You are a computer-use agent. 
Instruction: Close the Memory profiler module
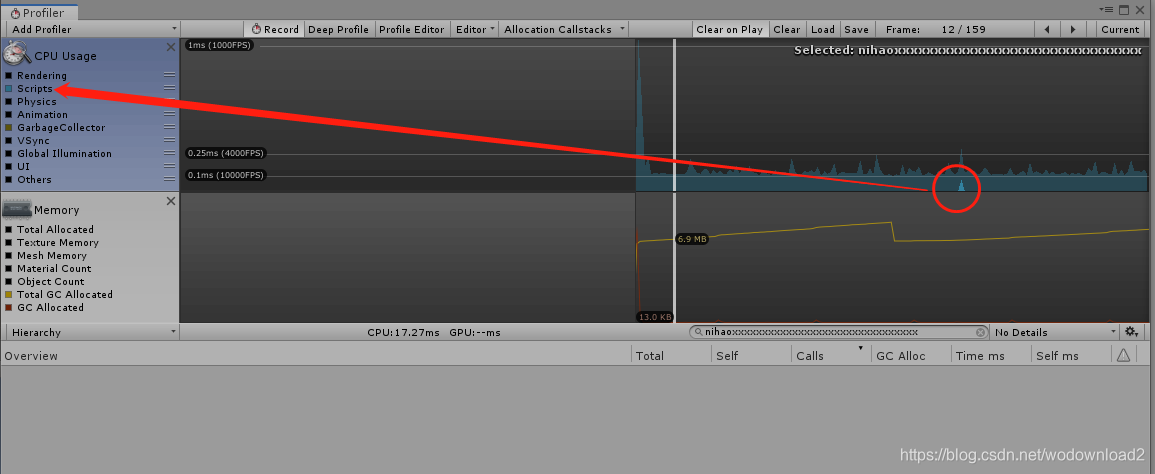coord(171,201)
